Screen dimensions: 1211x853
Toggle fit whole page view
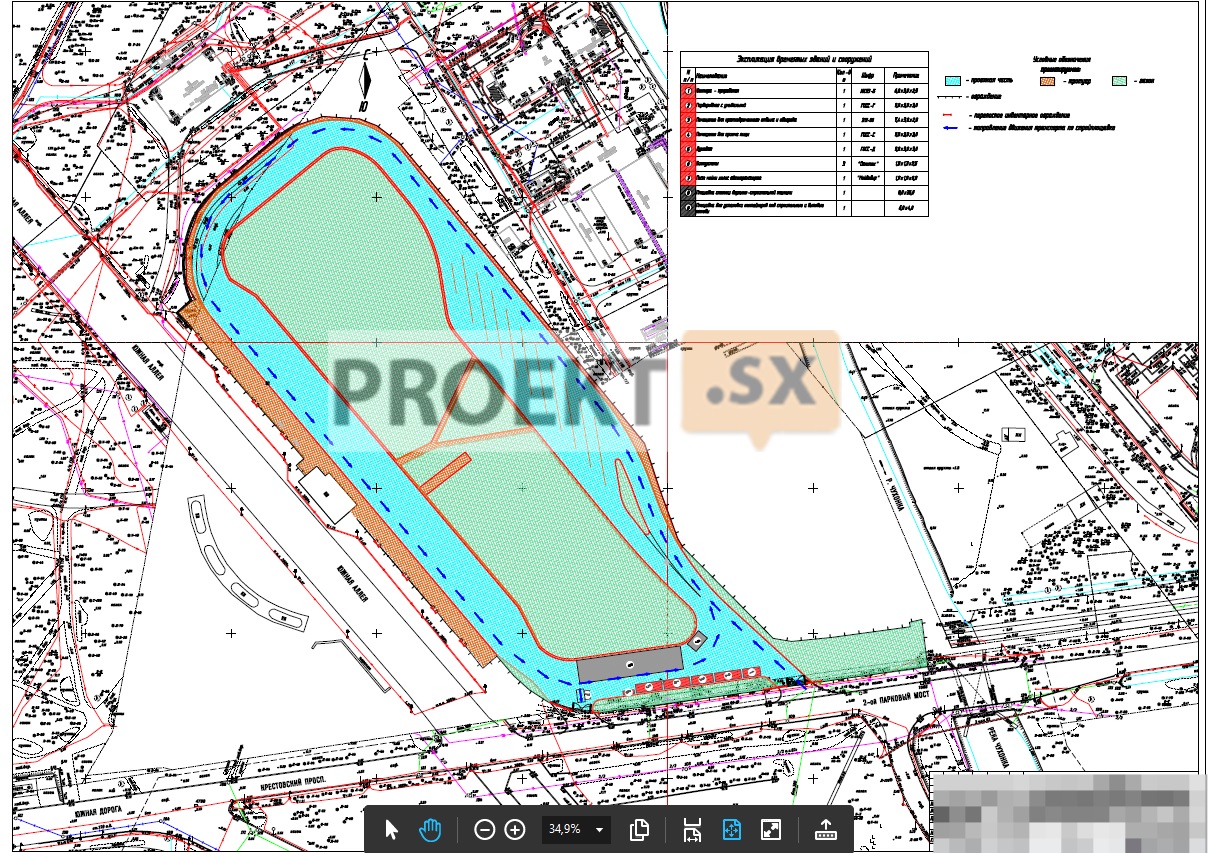click(731, 830)
